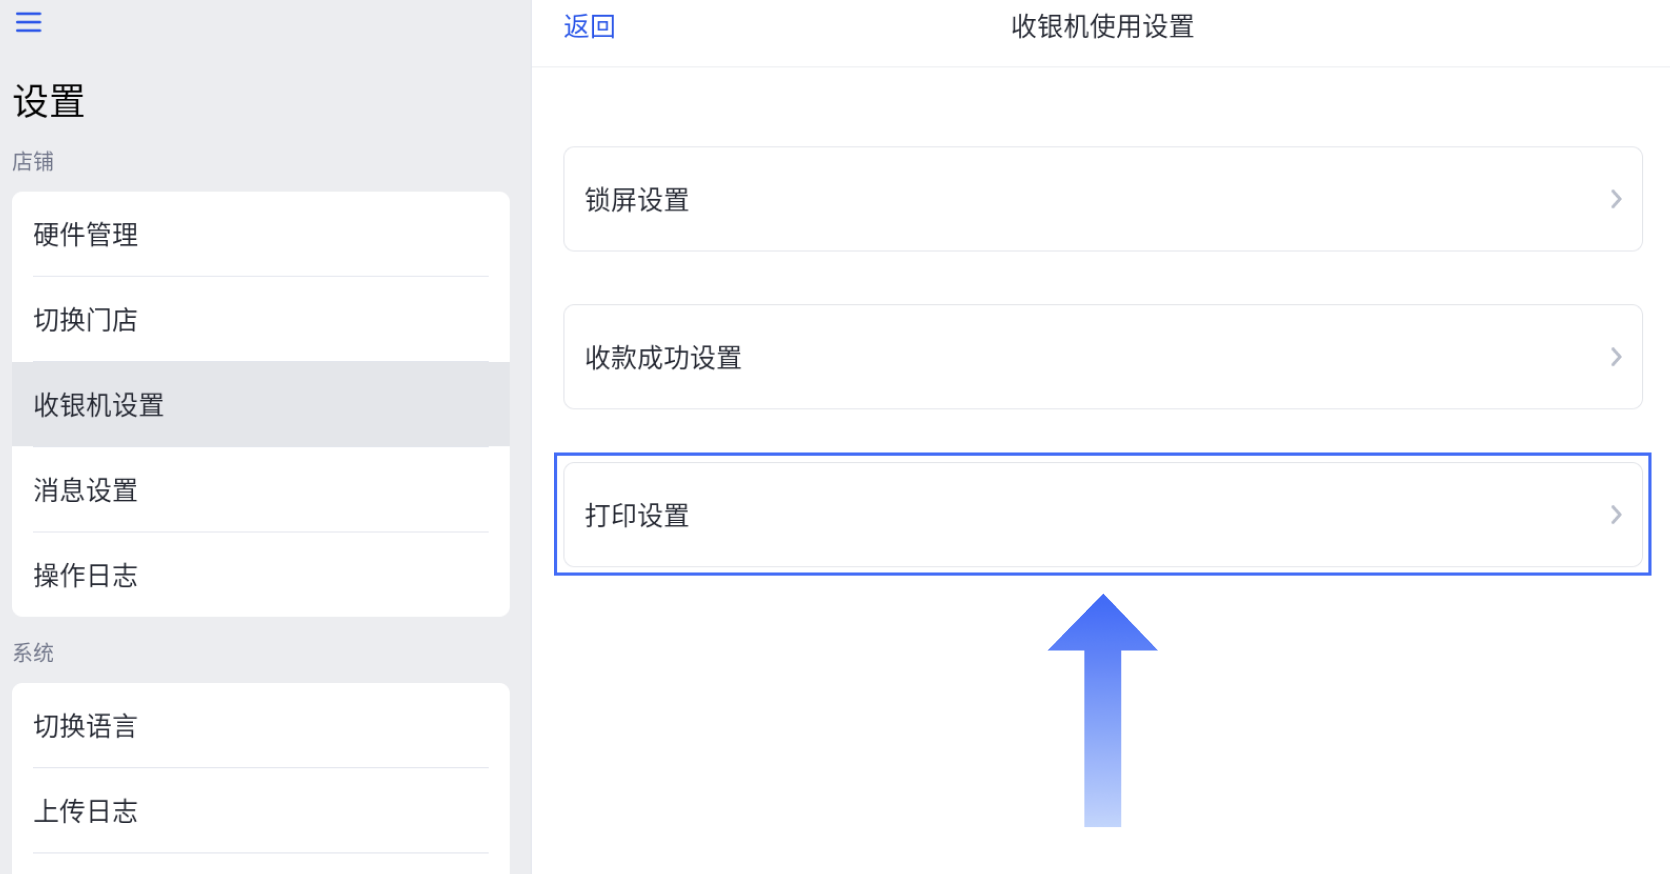Click the blue upward arrow graphic
Viewport: 1670px width, 874px height.
click(1101, 710)
